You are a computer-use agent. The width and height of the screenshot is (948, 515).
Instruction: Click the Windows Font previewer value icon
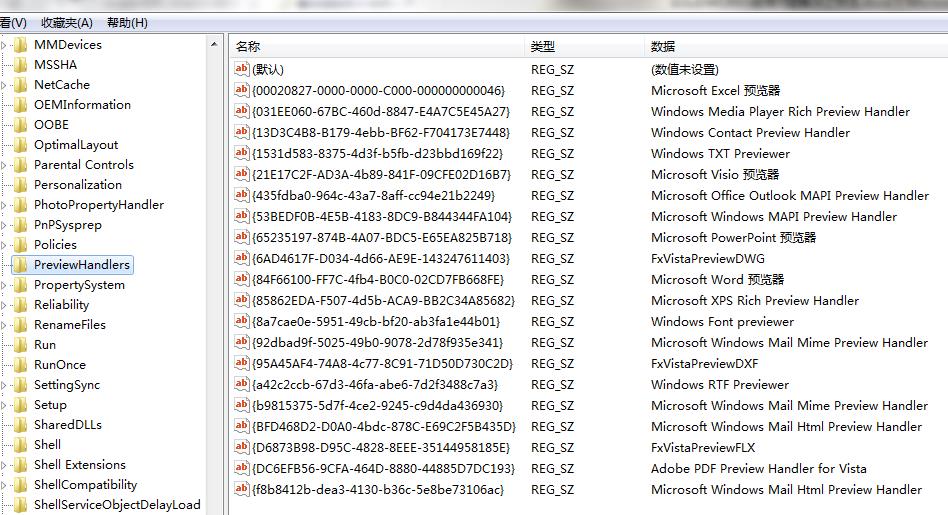click(241, 321)
